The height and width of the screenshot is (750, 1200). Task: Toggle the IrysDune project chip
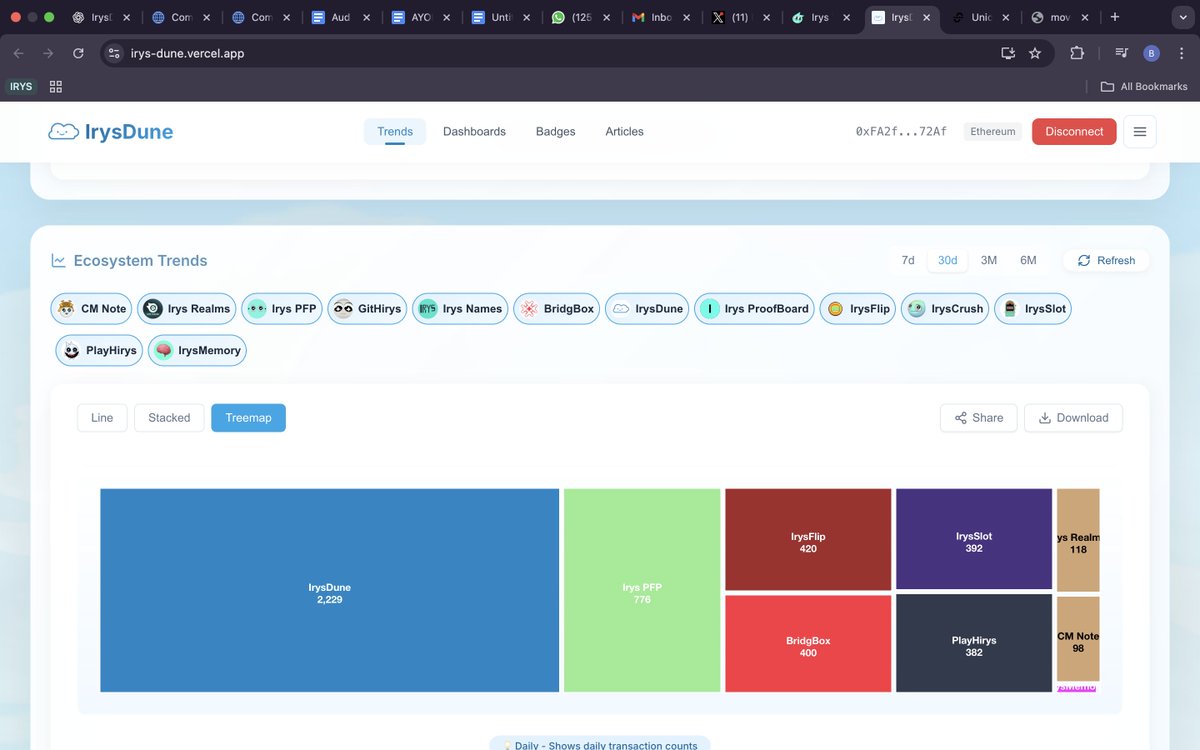(x=647, y=309)
